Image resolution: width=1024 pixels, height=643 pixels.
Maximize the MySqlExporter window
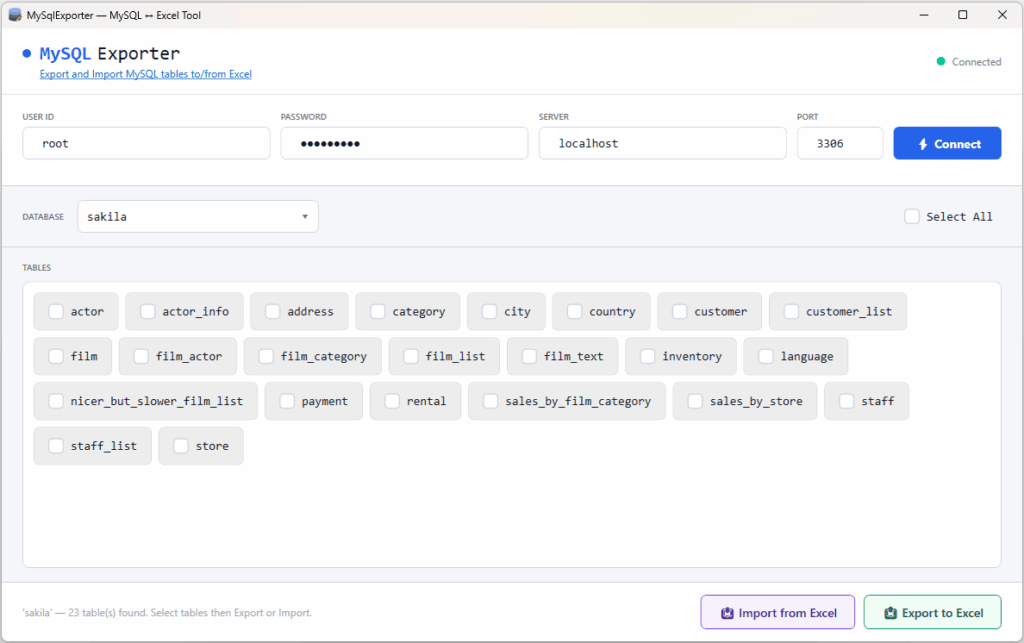click(963, 15)
